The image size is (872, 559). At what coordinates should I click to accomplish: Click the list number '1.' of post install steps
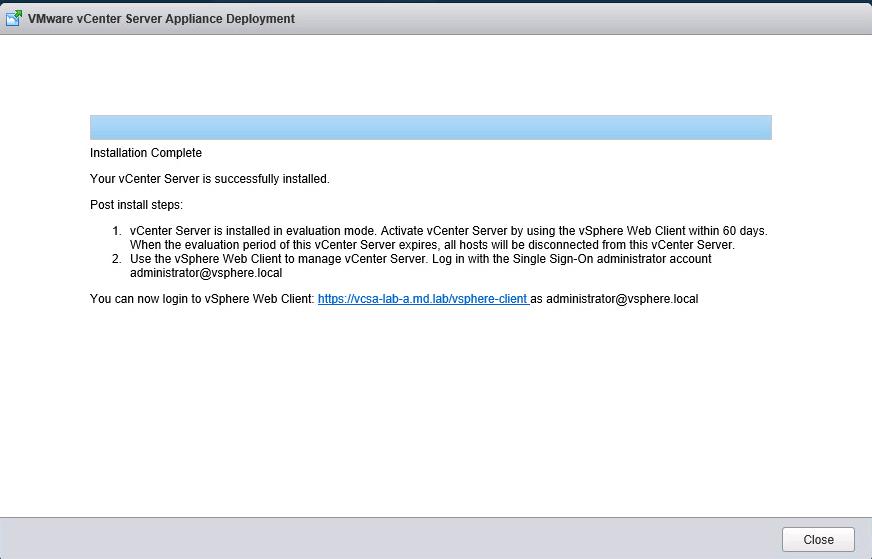pos(116,231)
